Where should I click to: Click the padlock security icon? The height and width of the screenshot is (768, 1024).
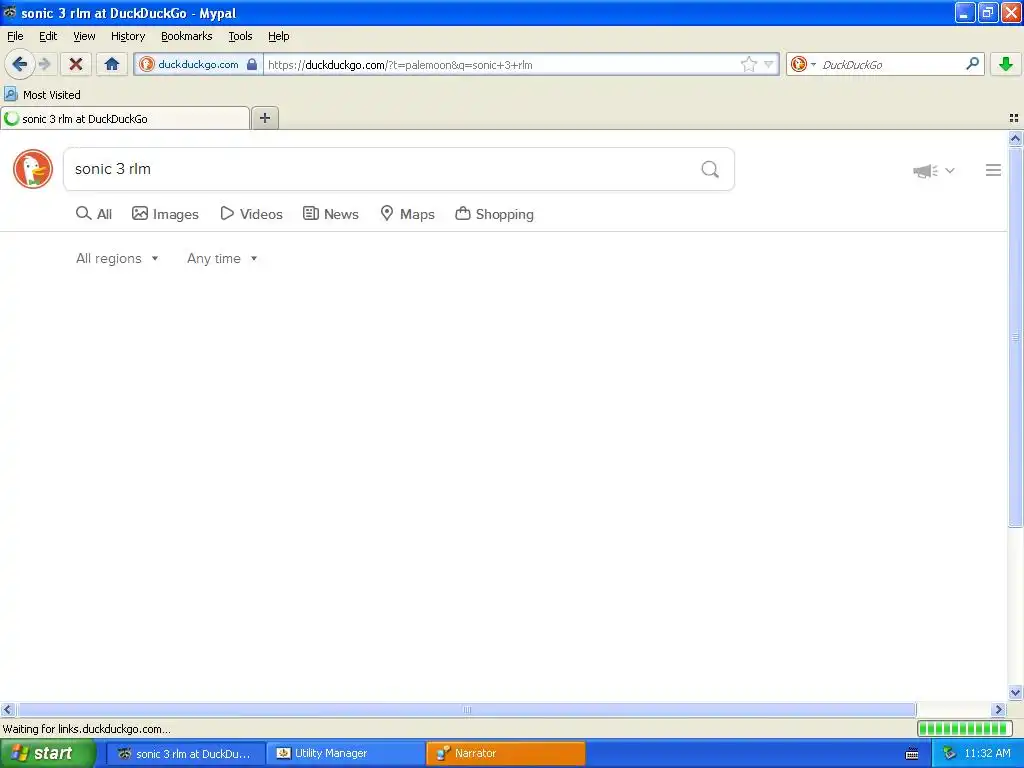pyautogui.click(x=251, y=64)
